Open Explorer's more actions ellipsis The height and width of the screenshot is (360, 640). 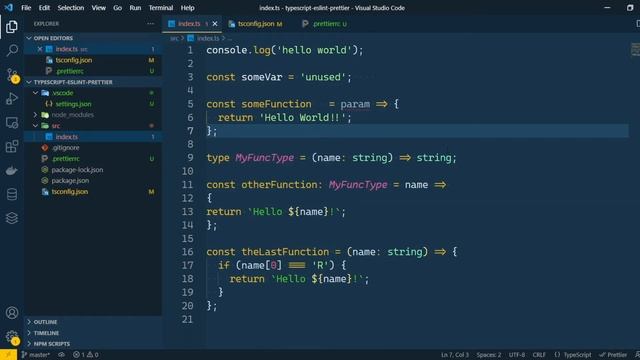pyautogui.click(x=151, y=24)
